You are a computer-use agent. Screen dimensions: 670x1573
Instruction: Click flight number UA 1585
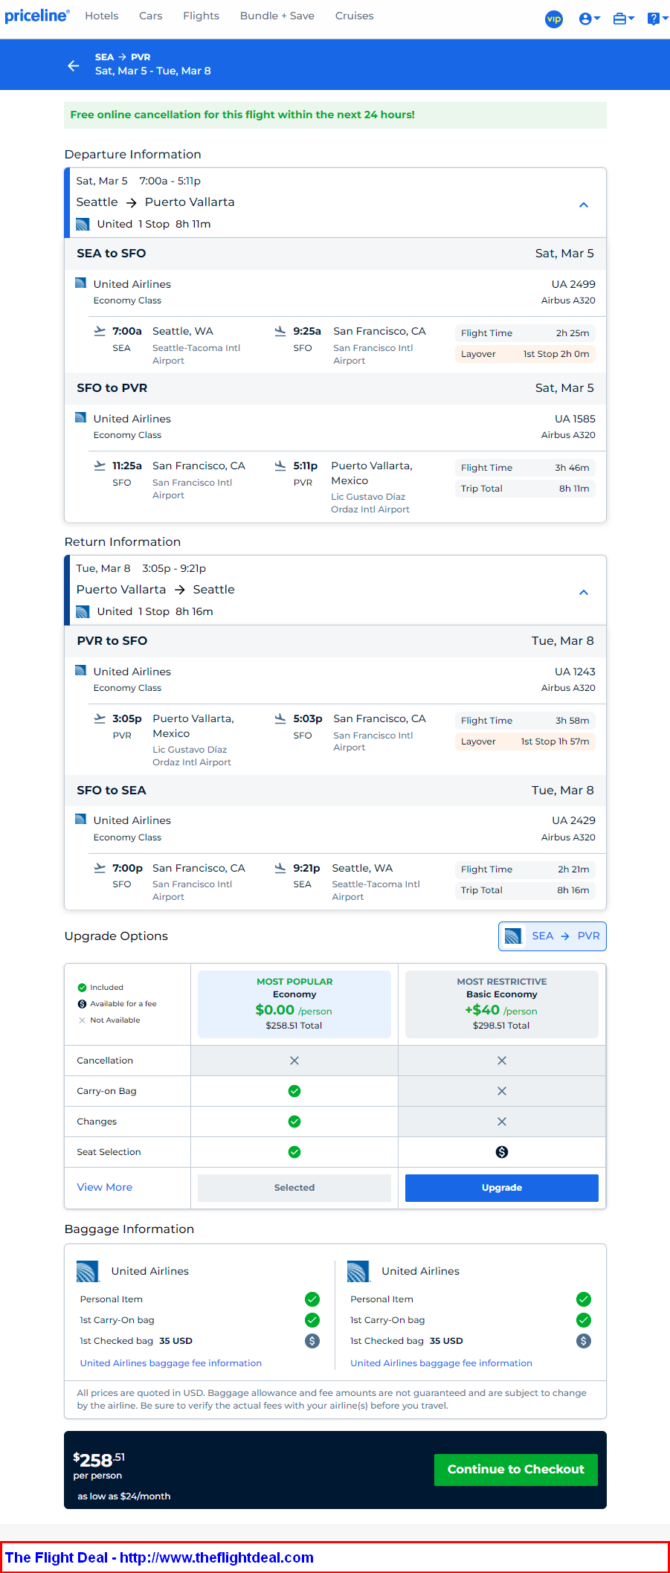(575, 419)
